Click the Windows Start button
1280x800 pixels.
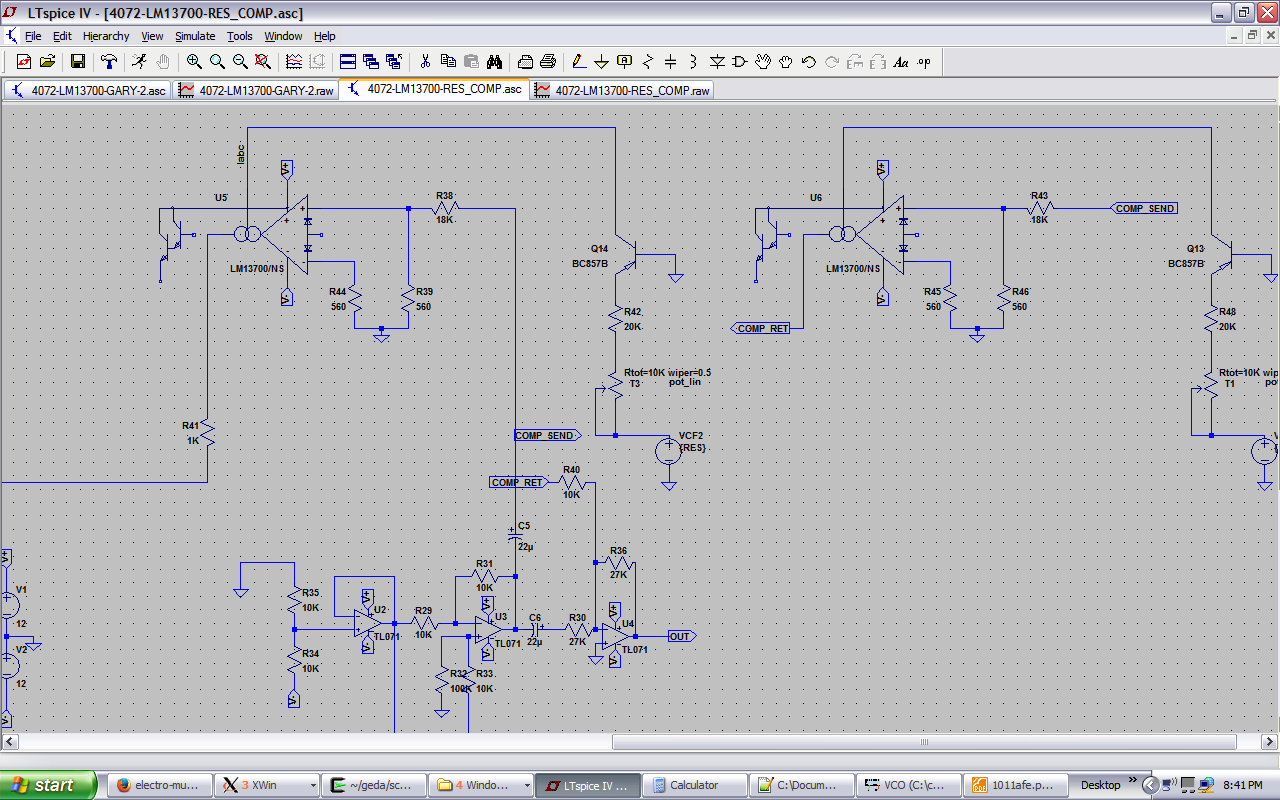(x=48, y=785)
